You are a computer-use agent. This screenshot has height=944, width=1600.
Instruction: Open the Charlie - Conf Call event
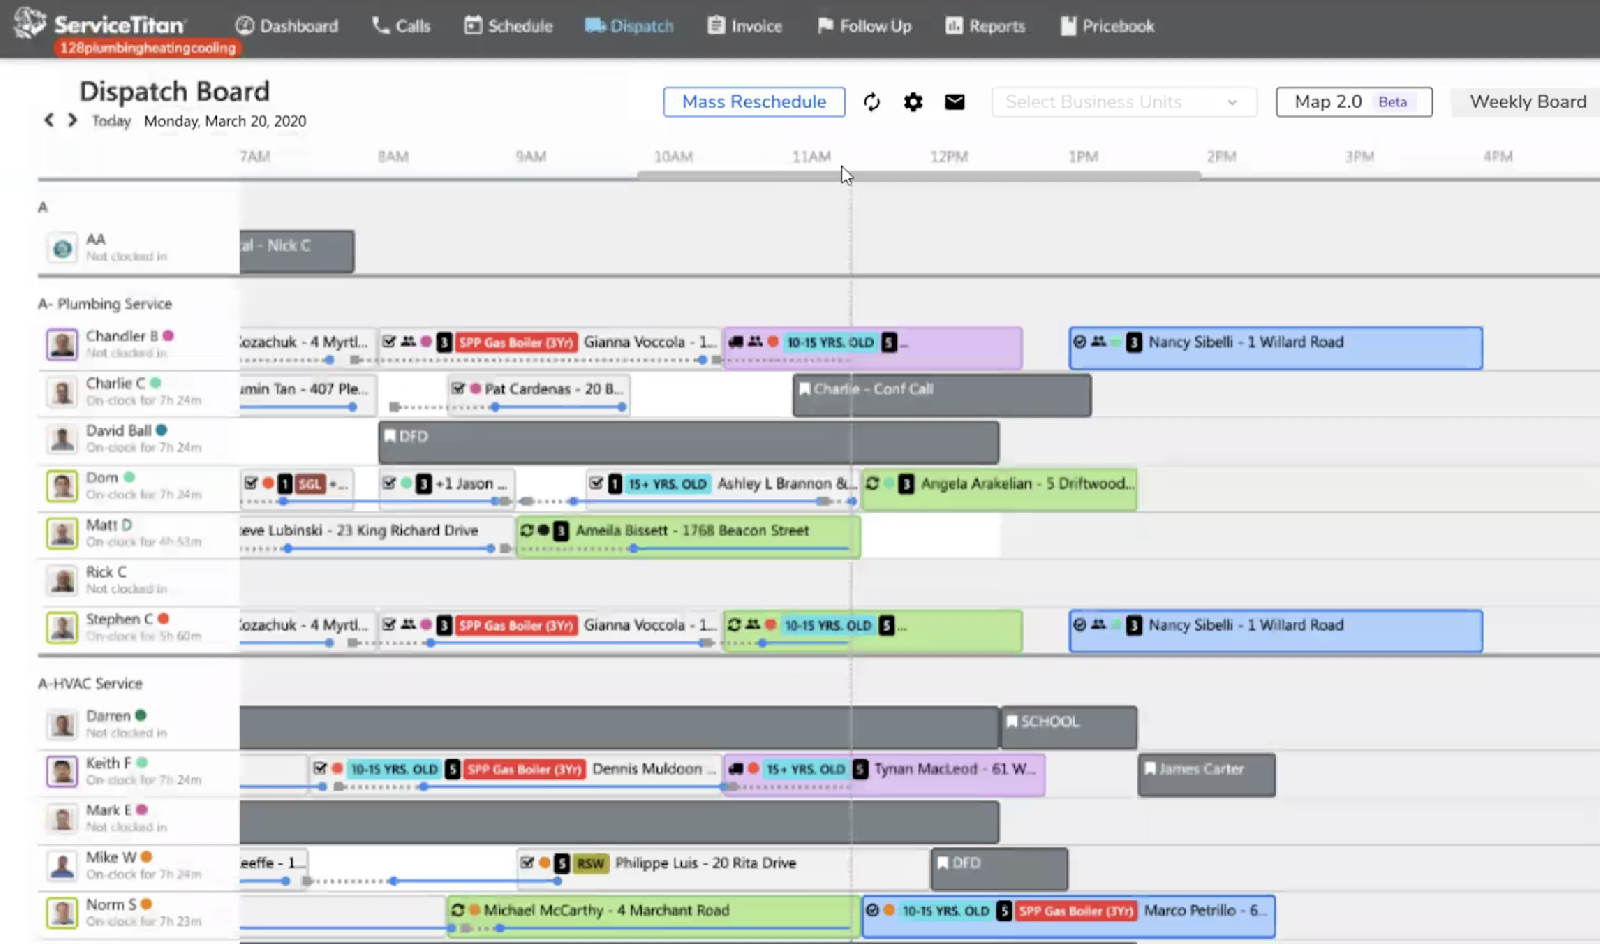(942, 395)
